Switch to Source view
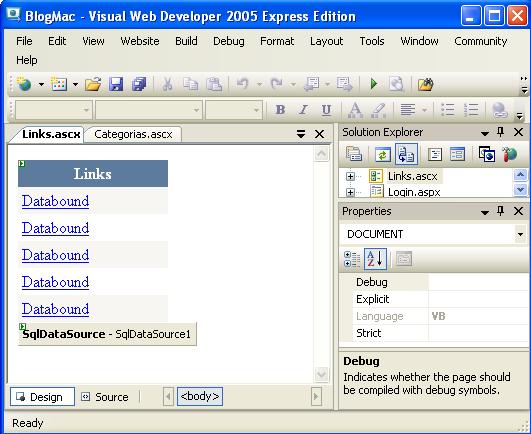 pos(105,396)
